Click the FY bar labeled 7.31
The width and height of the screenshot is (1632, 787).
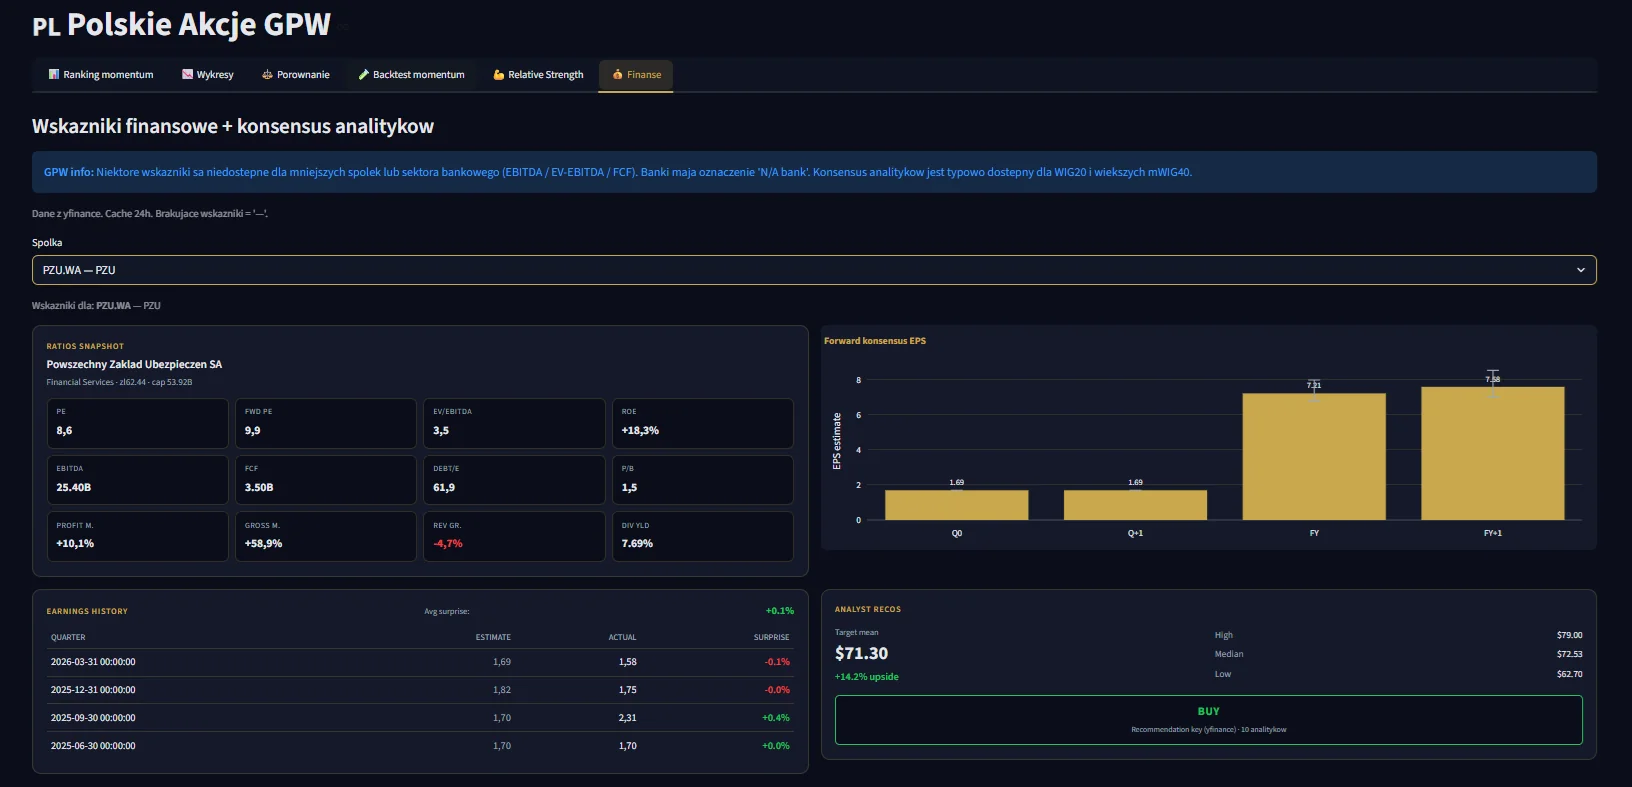coord(1314,456)
